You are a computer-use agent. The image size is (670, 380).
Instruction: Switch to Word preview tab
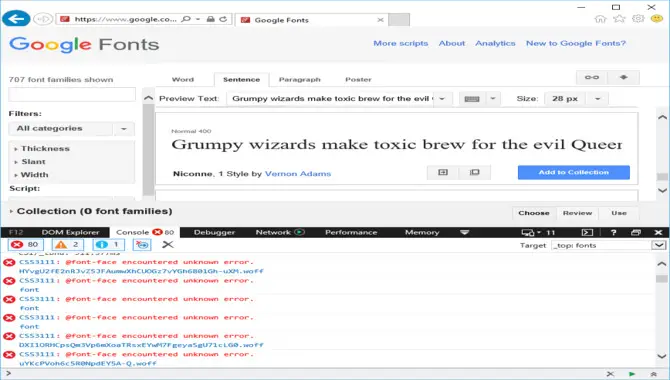click(x=183, y=80)
